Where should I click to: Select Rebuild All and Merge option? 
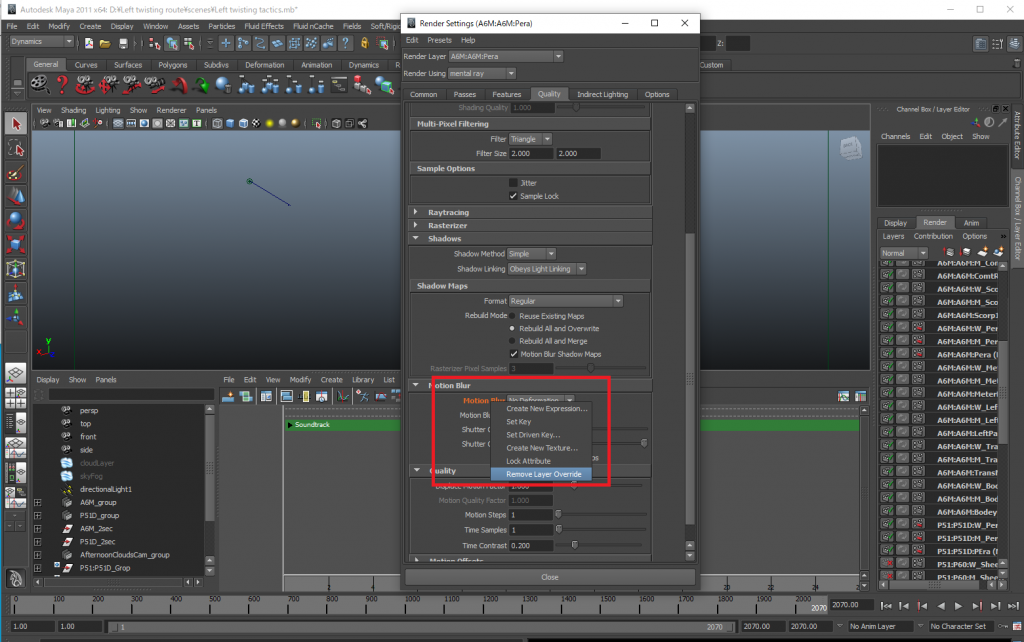(x=512, y=341)
